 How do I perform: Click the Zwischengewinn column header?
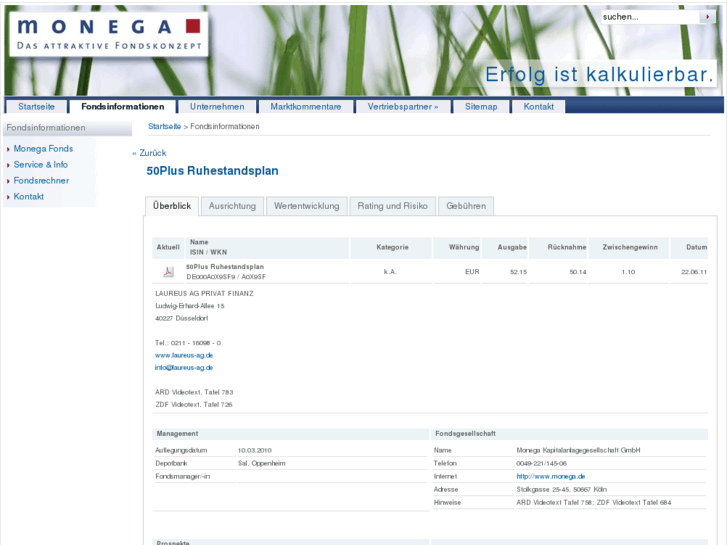click(x=630, y=247)
